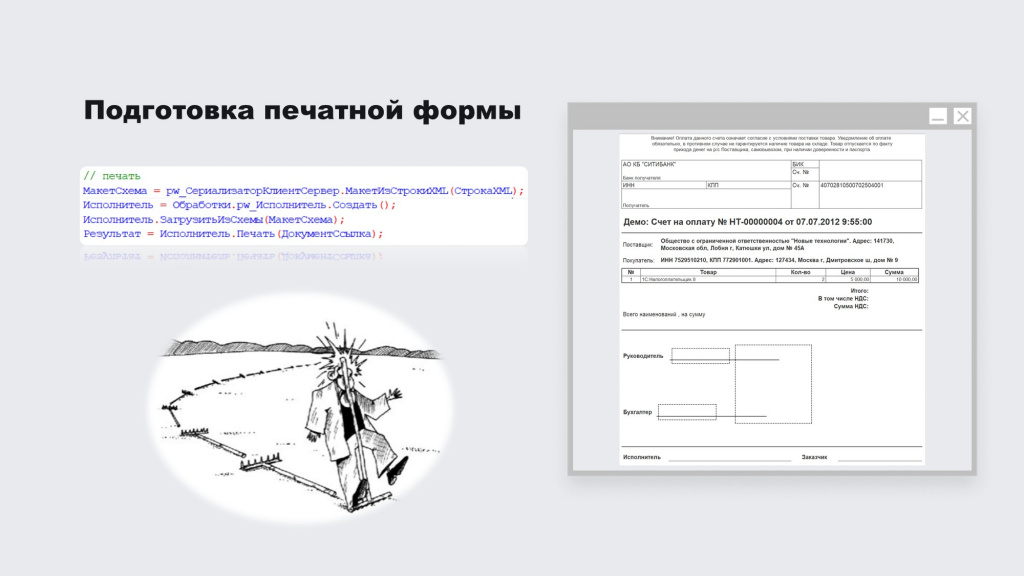Click the "Руководитель" signature label
1024x576 pixels.
coord(643,356)
